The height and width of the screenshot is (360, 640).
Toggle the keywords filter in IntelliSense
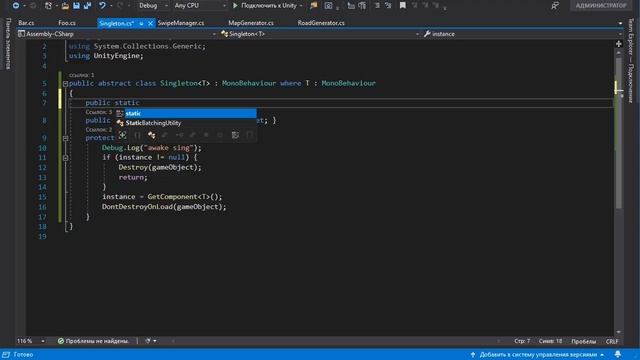pos(236,135)
